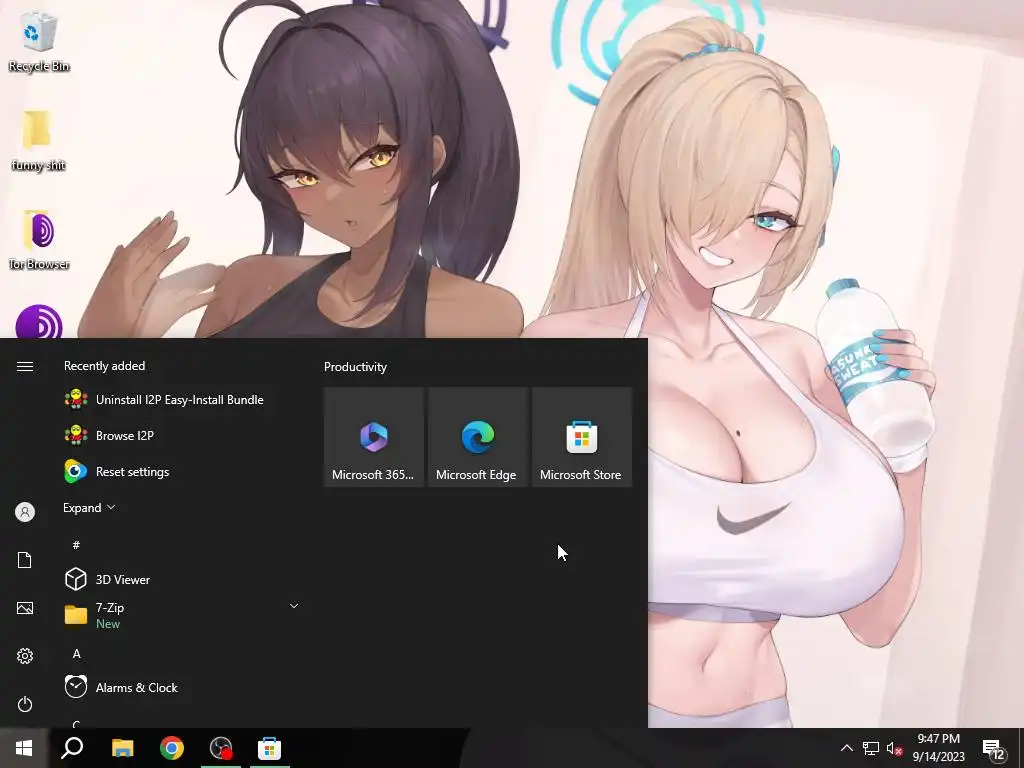Select the yellow folder on the desktop
This screenshot has height=768, width=1024.
tap(37, 140)
